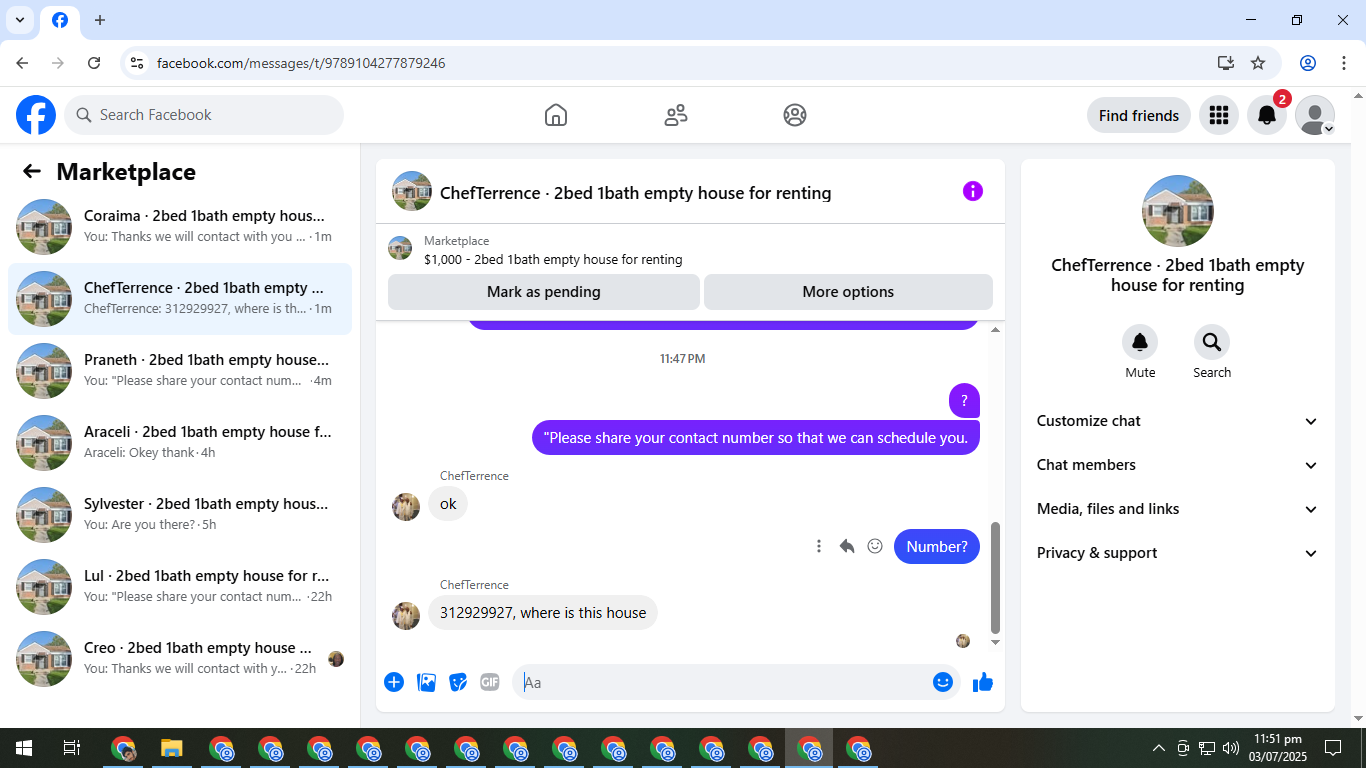
Task: Open the Friends icon in top navigation
Action: tap(676, 115)
